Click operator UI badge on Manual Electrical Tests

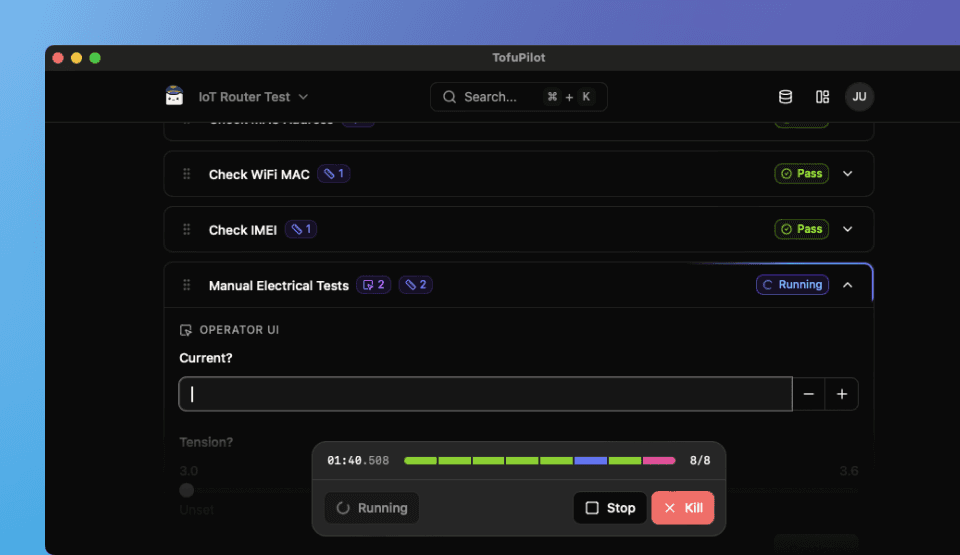click(373, 285)
